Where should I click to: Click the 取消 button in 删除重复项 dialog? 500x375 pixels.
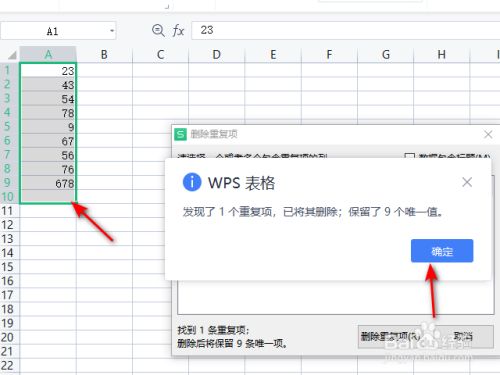[464, 336]
